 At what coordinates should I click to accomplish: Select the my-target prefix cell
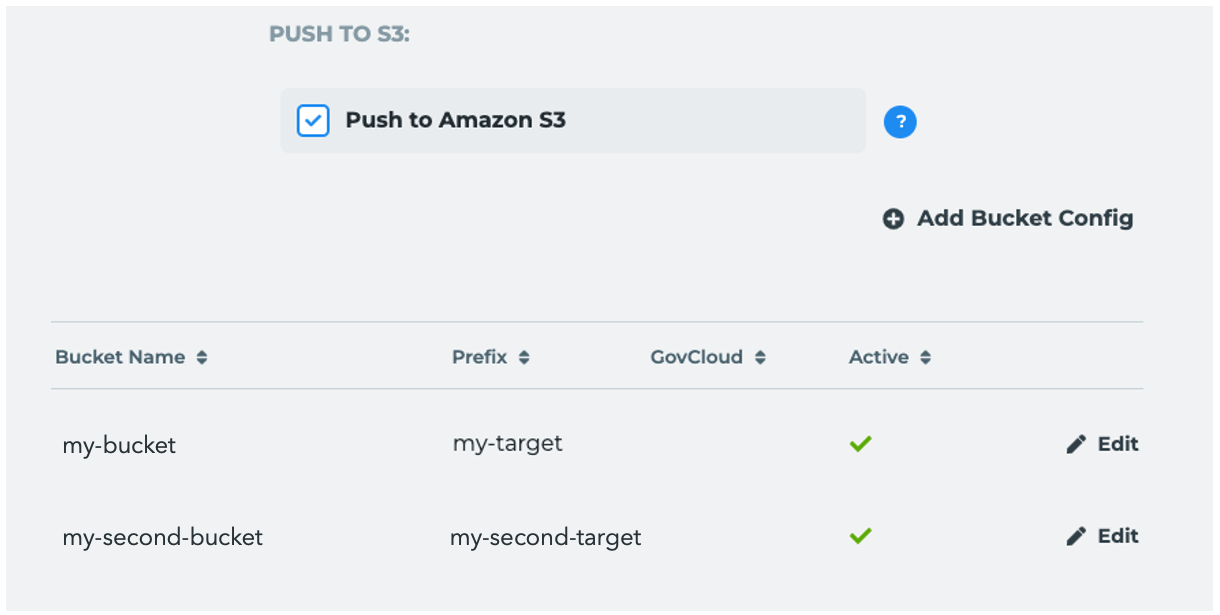coord(508,444)
